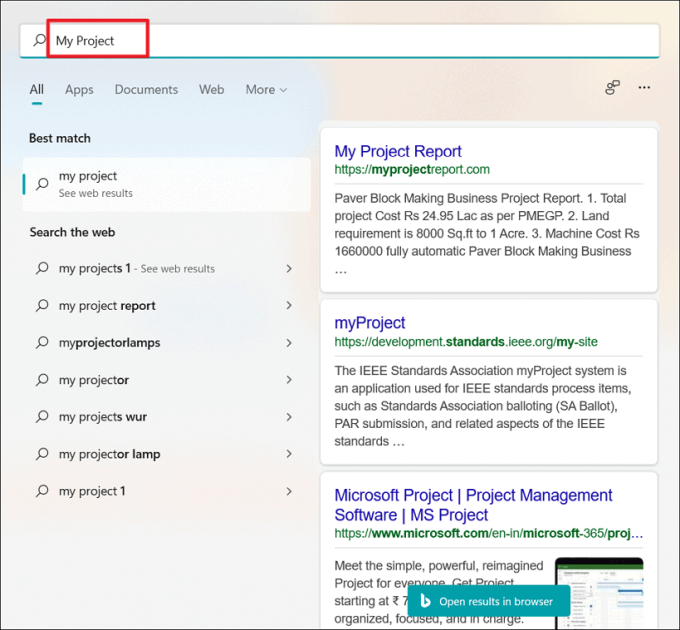This screenshot has height=630, width=680.
Task: Click search icon next to 'my project 1'
Action: pyautogui.click(x=42, y=491)
